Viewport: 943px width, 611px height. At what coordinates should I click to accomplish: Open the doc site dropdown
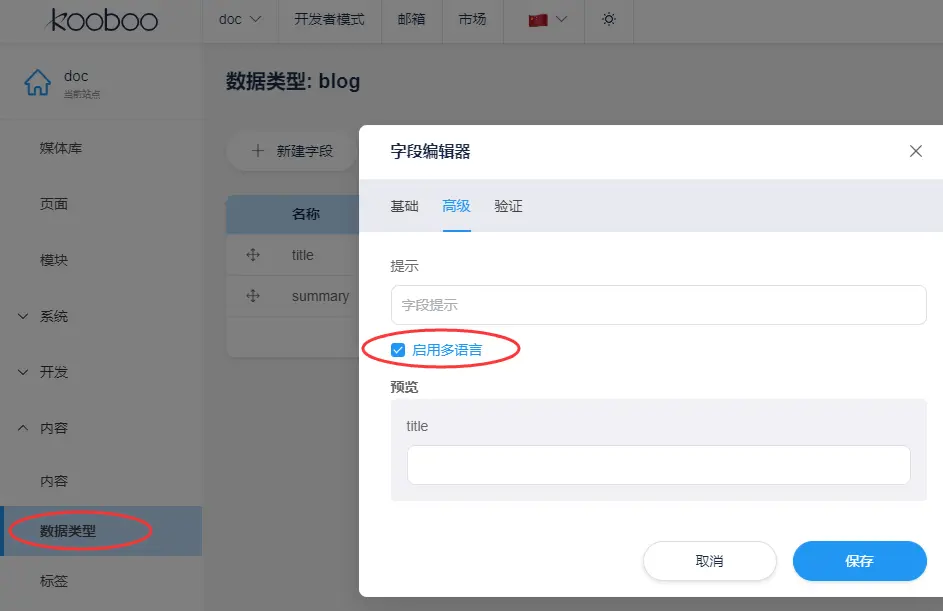tap(240, 19)
